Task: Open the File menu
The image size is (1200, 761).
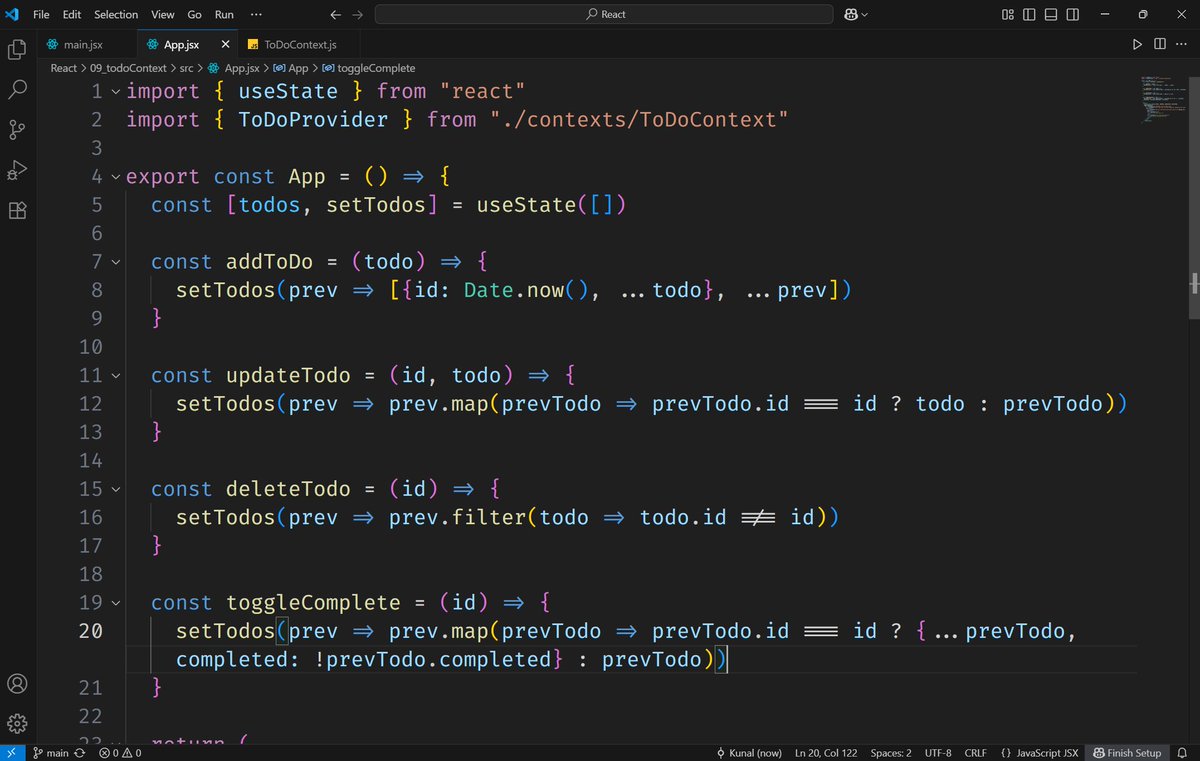Action: pos(41,15)
